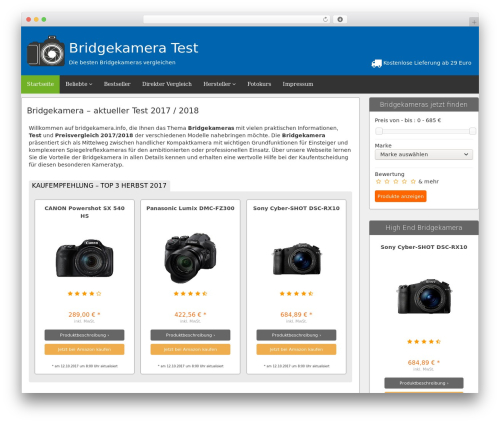Open the Fotokurs menu item

259,84
